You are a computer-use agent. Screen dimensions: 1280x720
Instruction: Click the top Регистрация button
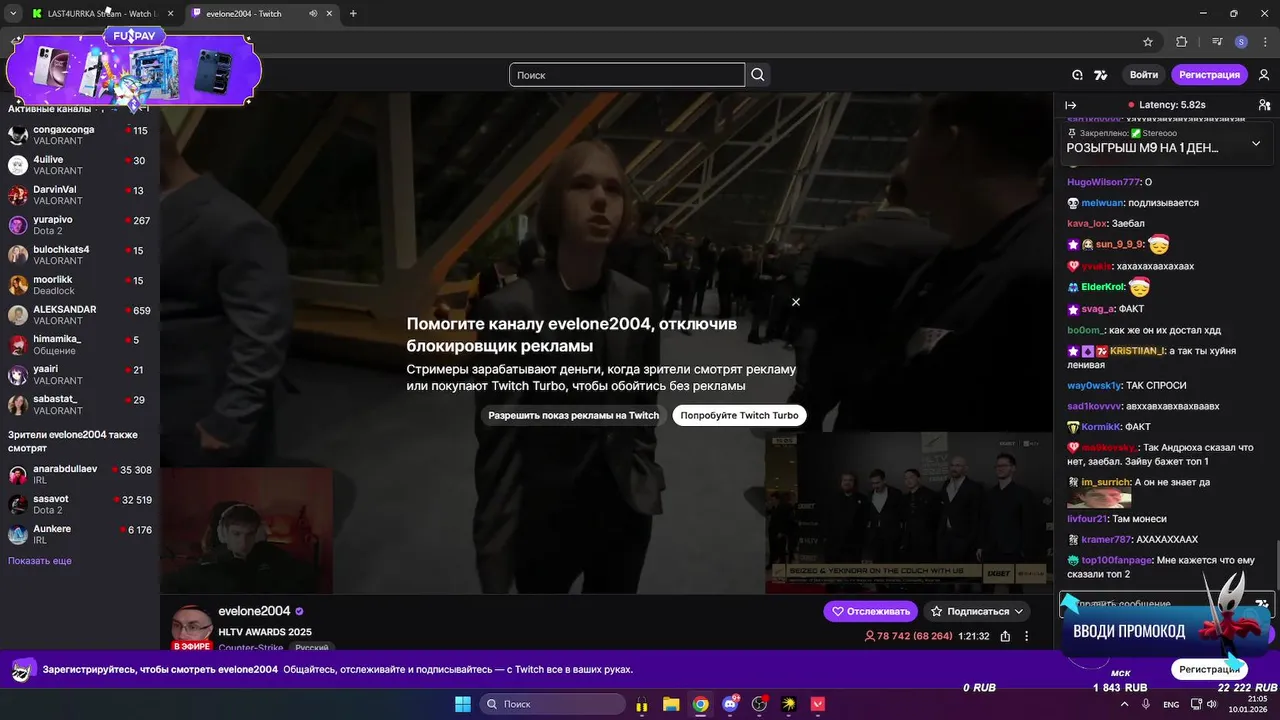(x=1209, y=75)
